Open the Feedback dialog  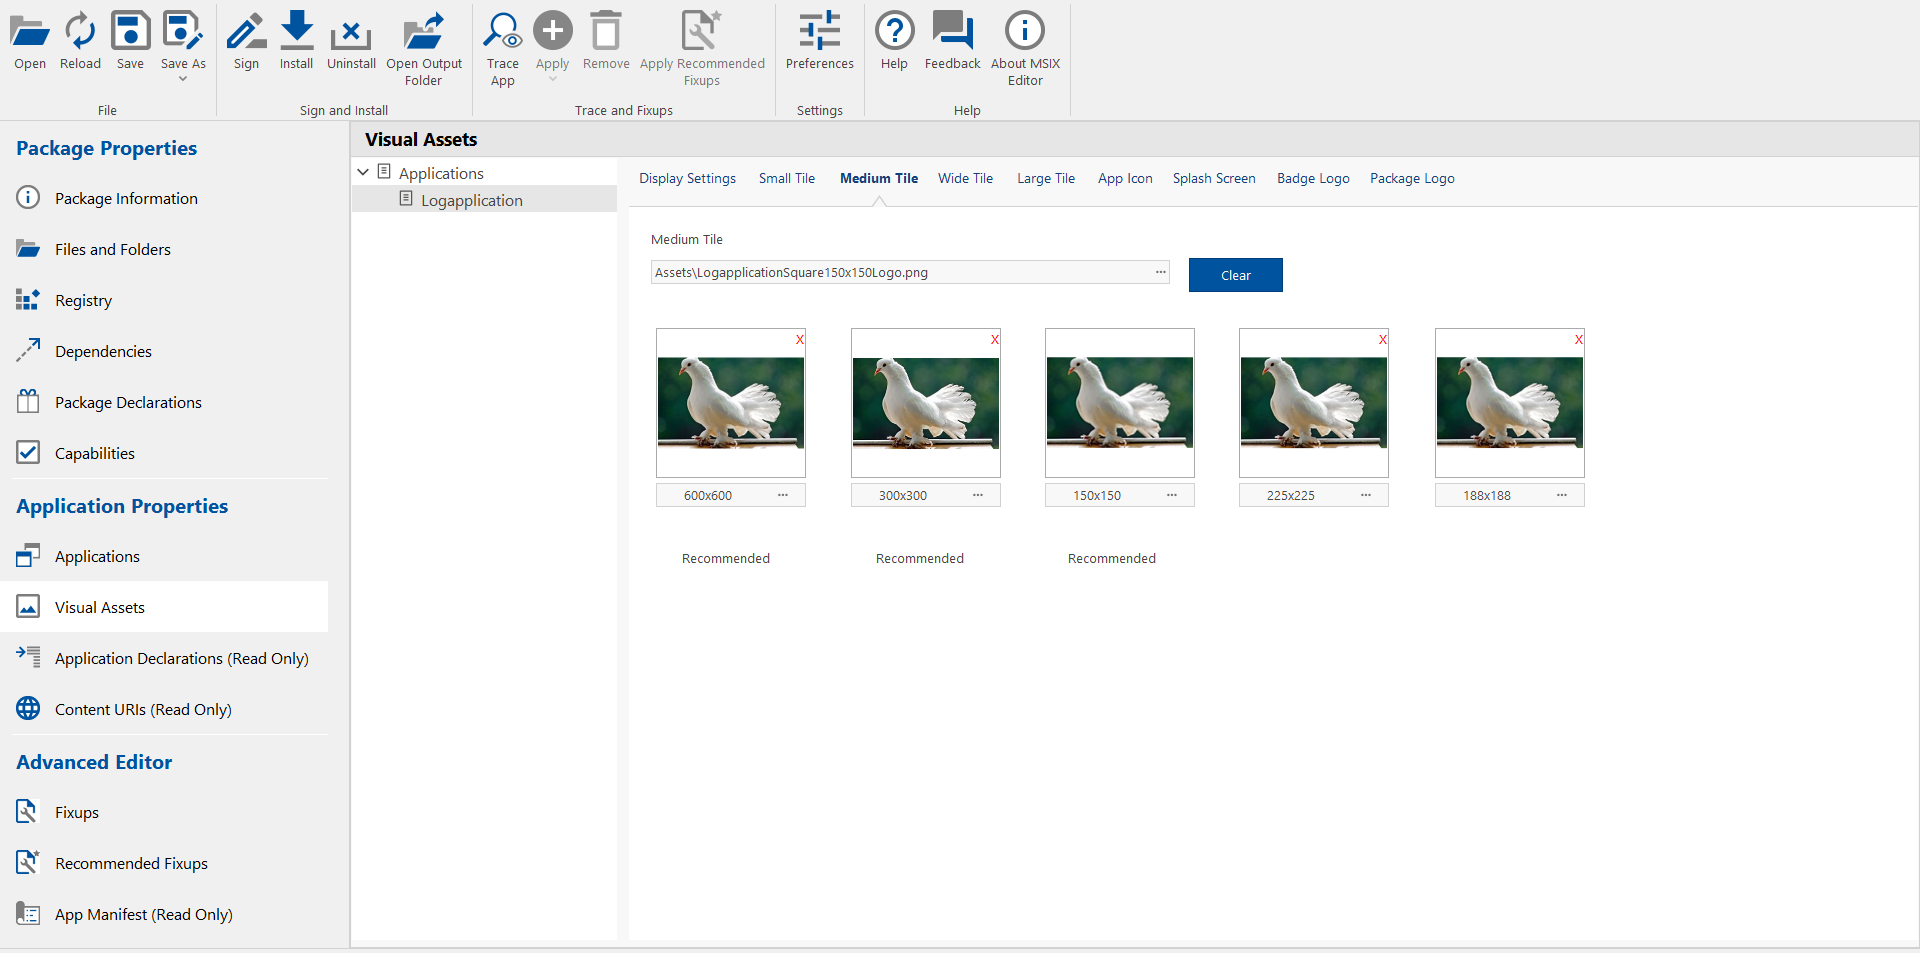[952, 33]
